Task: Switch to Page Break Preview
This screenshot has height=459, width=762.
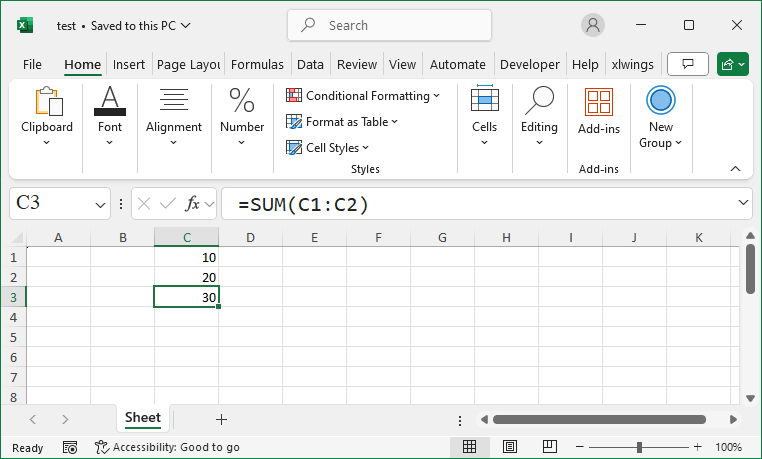Action: pyautogui.click(x=549, y=447)
